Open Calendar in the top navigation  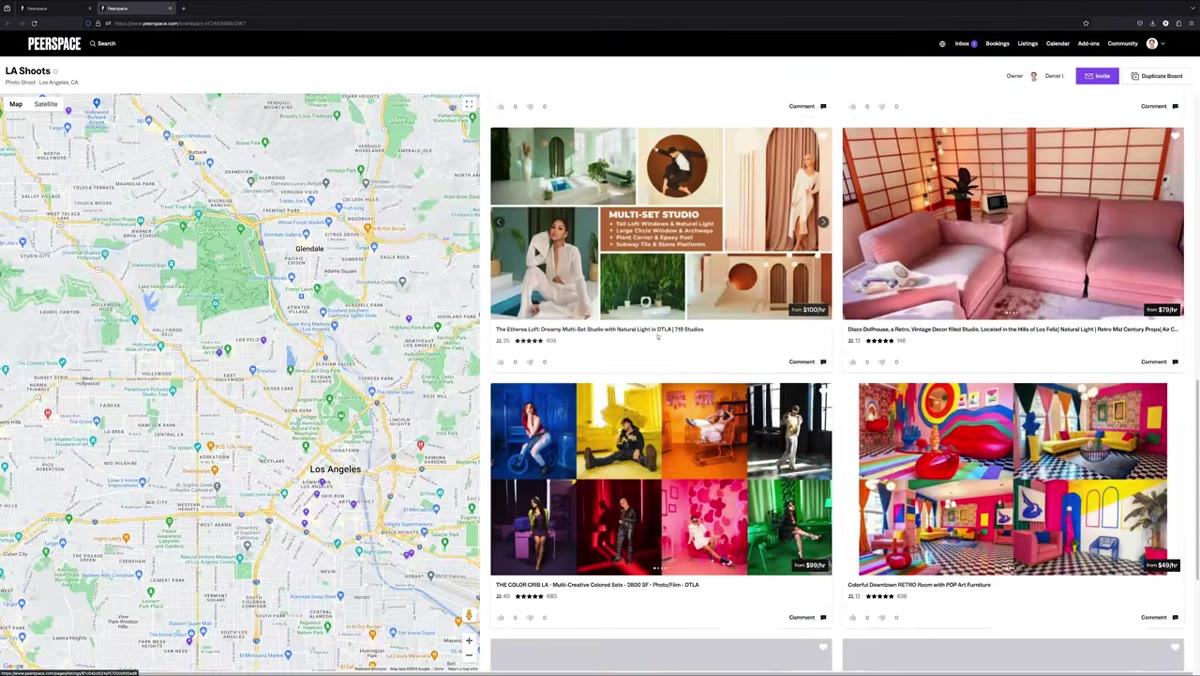1057,44
